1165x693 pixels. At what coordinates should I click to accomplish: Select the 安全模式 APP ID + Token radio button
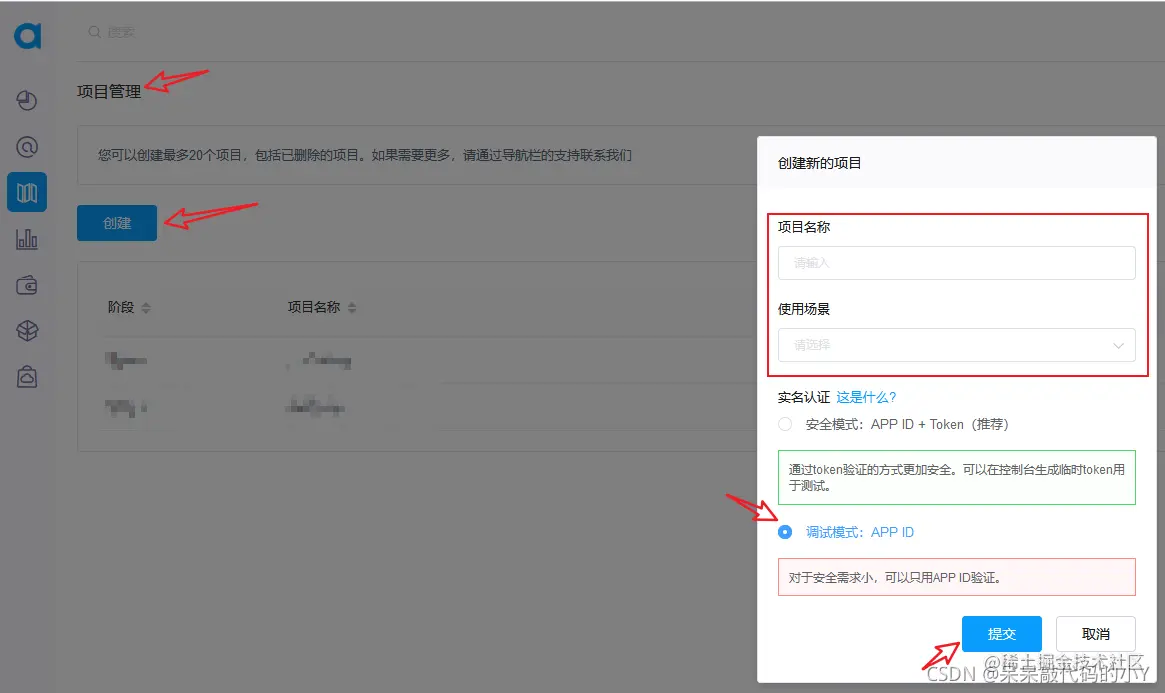[x=786, y=424]
